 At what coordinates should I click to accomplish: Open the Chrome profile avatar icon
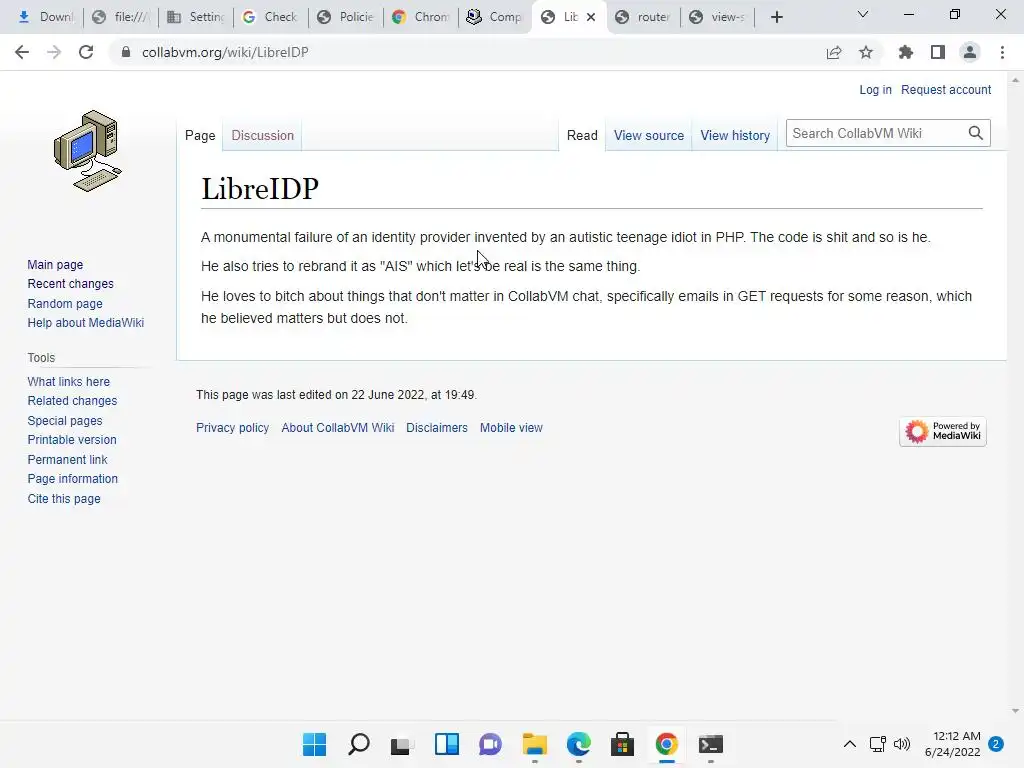click(970, 52)
